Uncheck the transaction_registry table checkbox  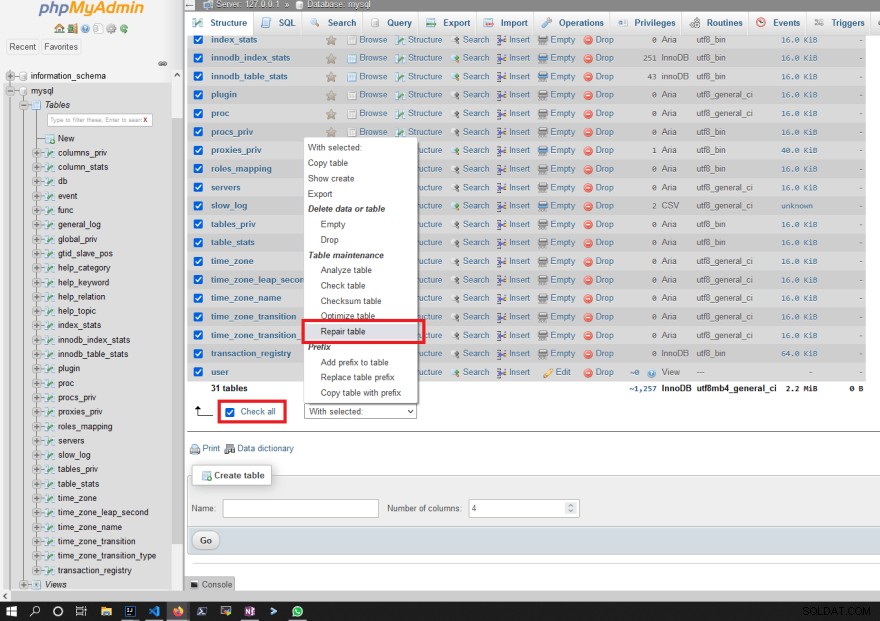click(x=198, y=353)
